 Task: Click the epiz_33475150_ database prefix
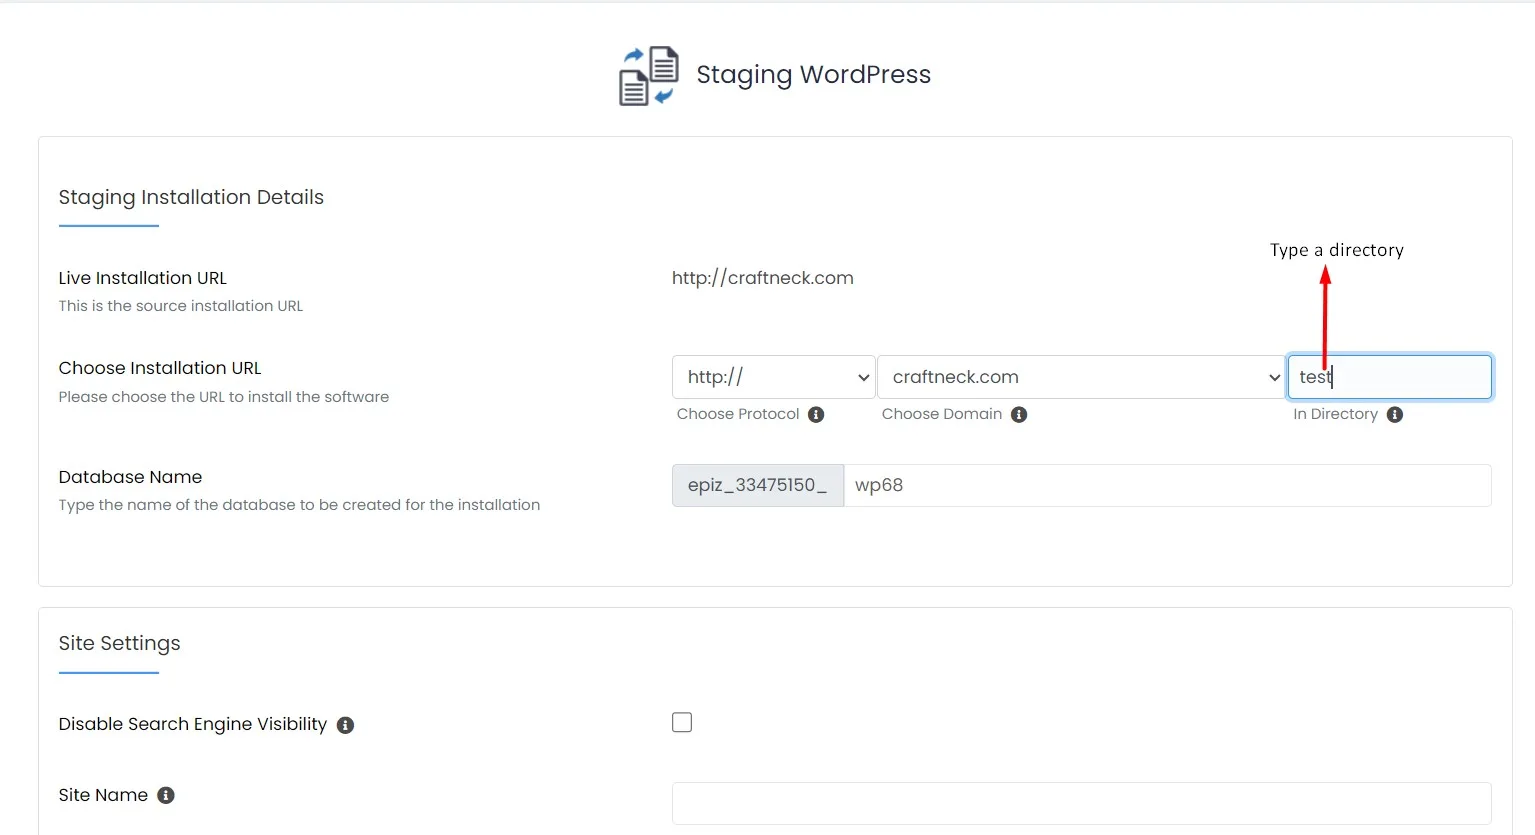pos(758,485)
